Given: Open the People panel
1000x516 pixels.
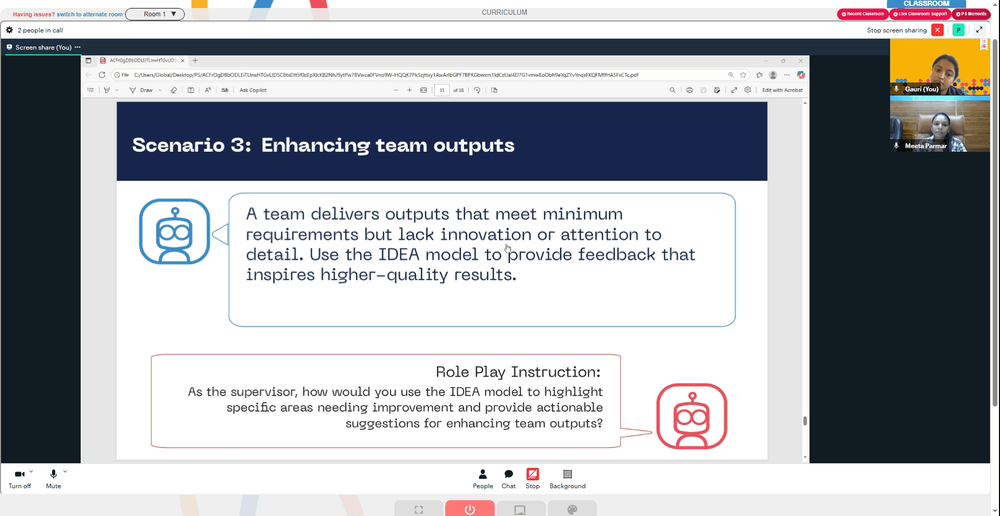Looking at the screenshot, I should pyautogui.click(x=483, y=478).
